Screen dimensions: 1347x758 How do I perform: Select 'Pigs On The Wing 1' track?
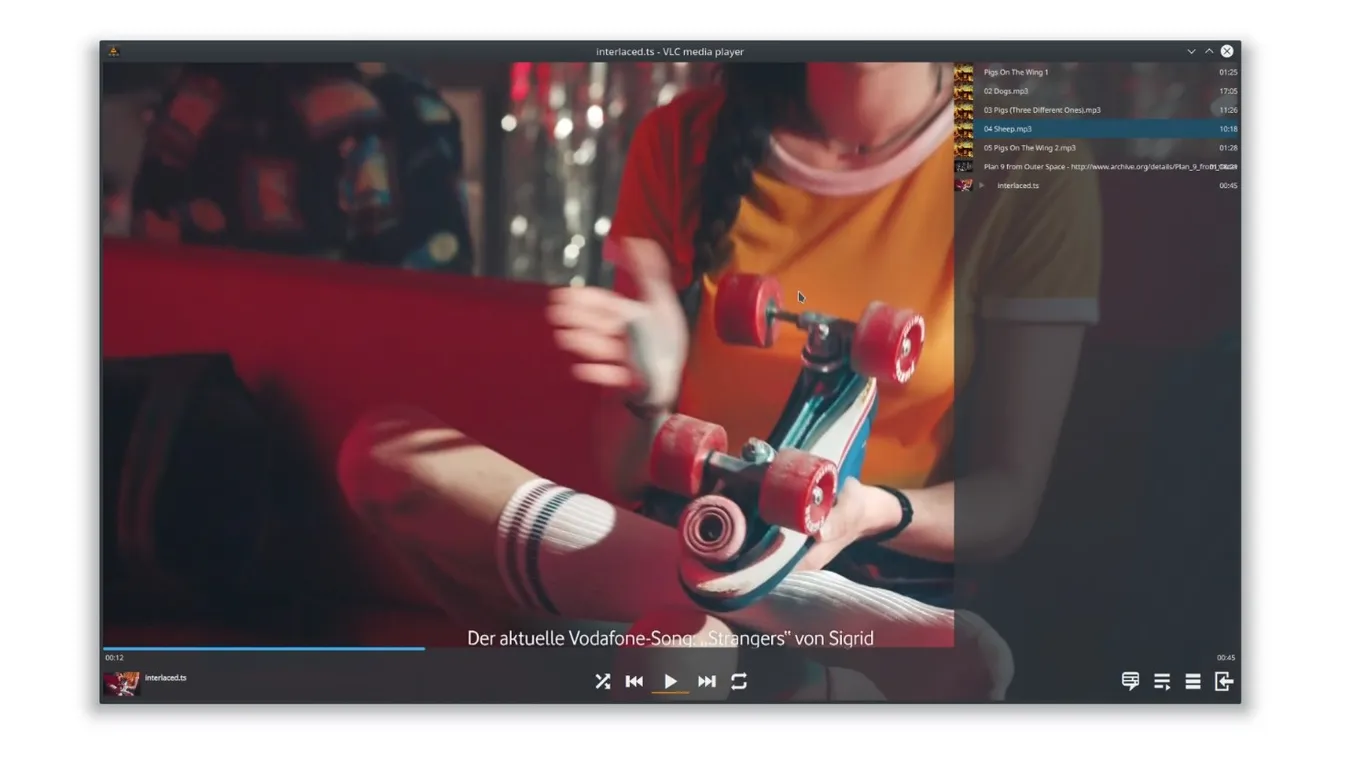pyautogui.click(x=1096, y=72)
